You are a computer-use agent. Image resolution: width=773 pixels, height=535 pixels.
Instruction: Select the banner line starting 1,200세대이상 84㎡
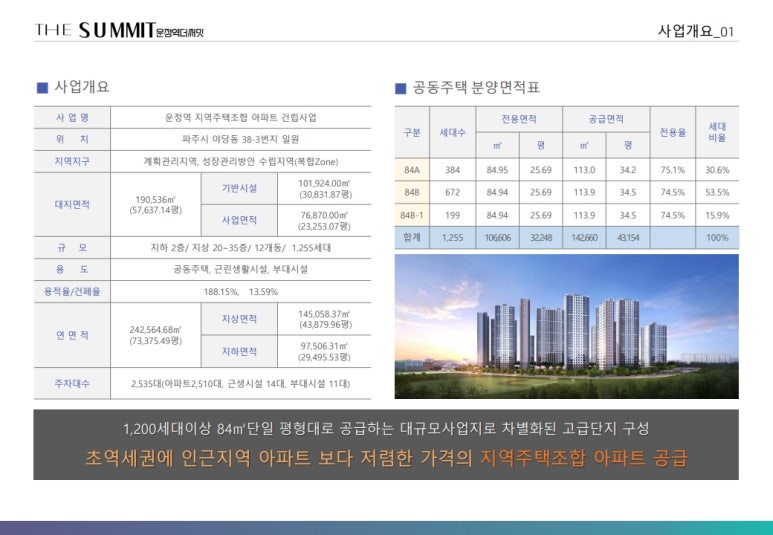coord(386,428)
